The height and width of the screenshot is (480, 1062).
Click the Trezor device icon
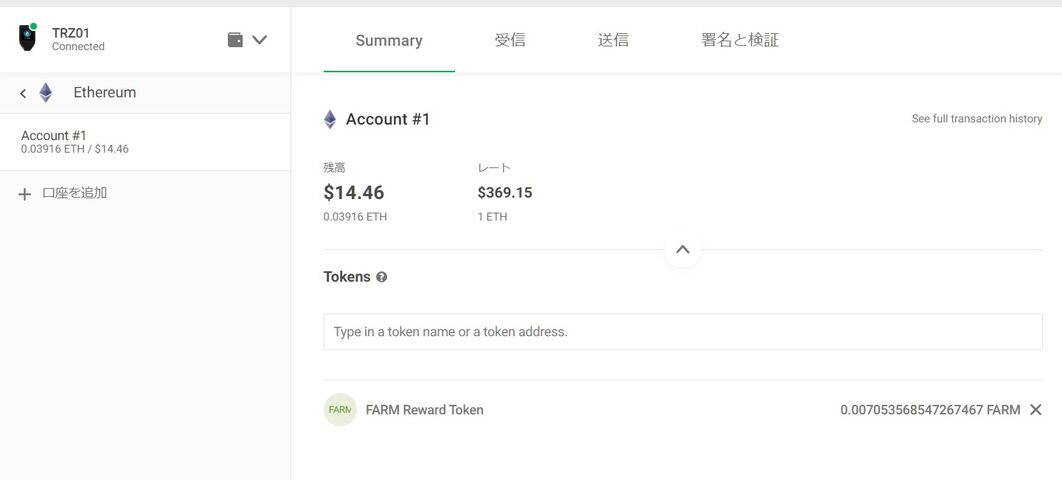click(x=27, y=38)
